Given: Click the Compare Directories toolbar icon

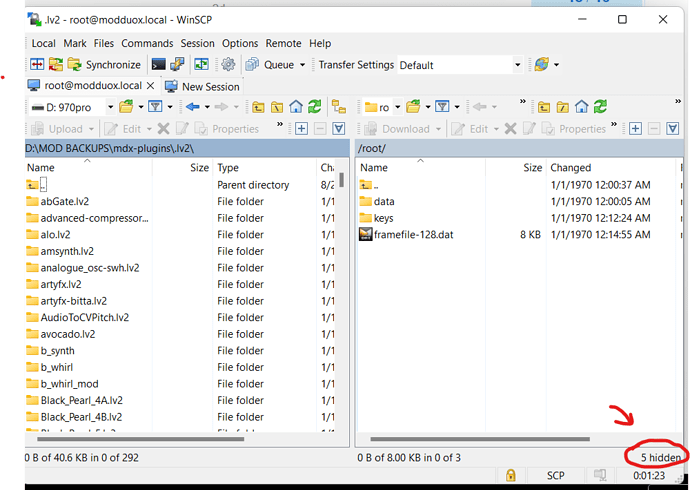Looking at the screenshot, I should 37,65.
